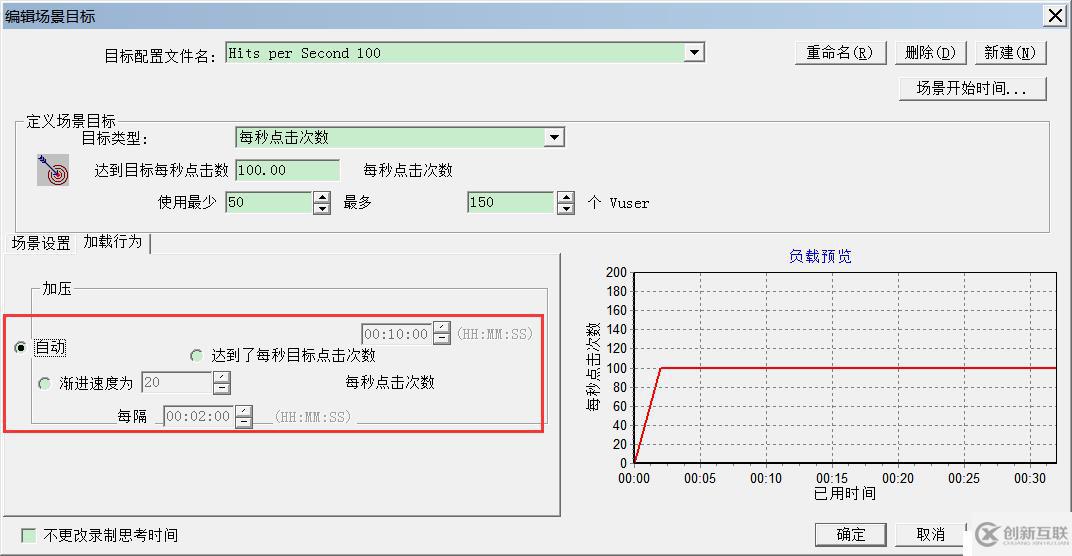Click the 00:15 time axis label
The height and width of the screenshot is (556, 1072).
[x=831, y=478]
